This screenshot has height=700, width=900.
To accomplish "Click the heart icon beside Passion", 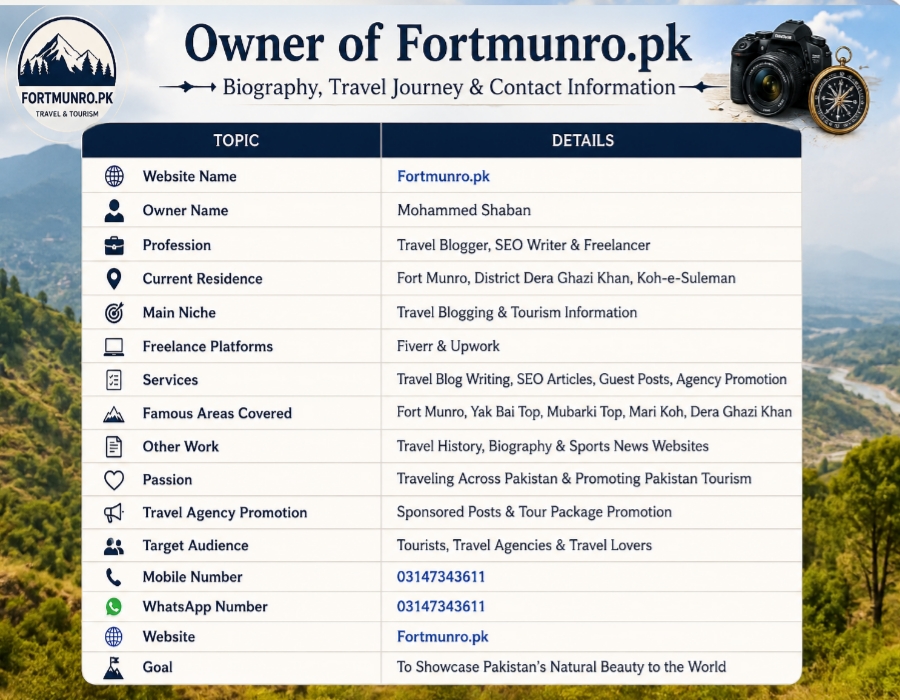I will pos(114,480).
